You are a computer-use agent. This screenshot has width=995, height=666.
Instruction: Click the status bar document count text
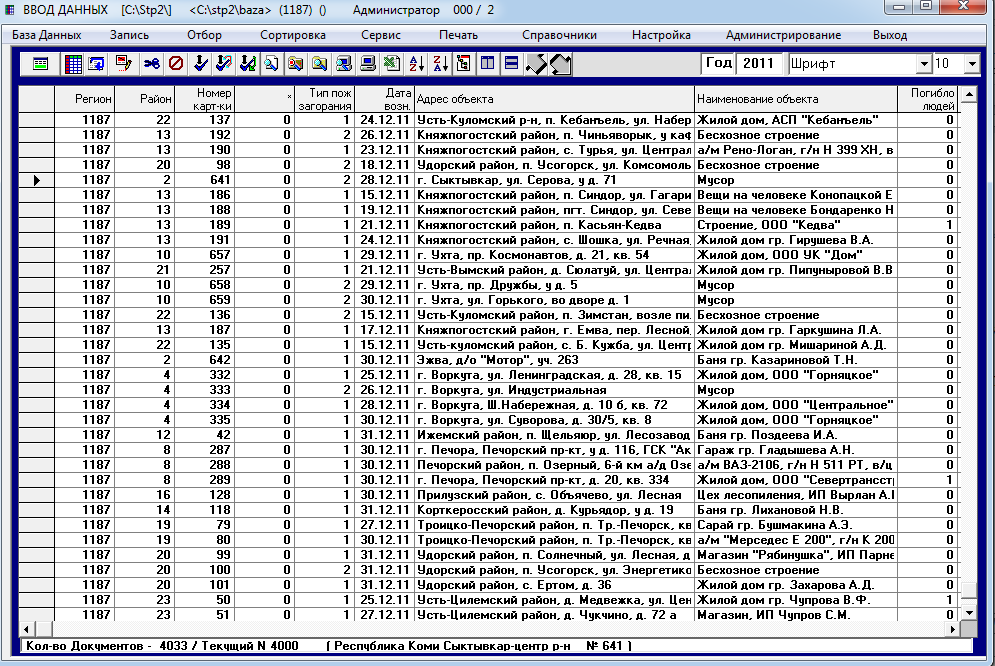(x=162, y=646)
